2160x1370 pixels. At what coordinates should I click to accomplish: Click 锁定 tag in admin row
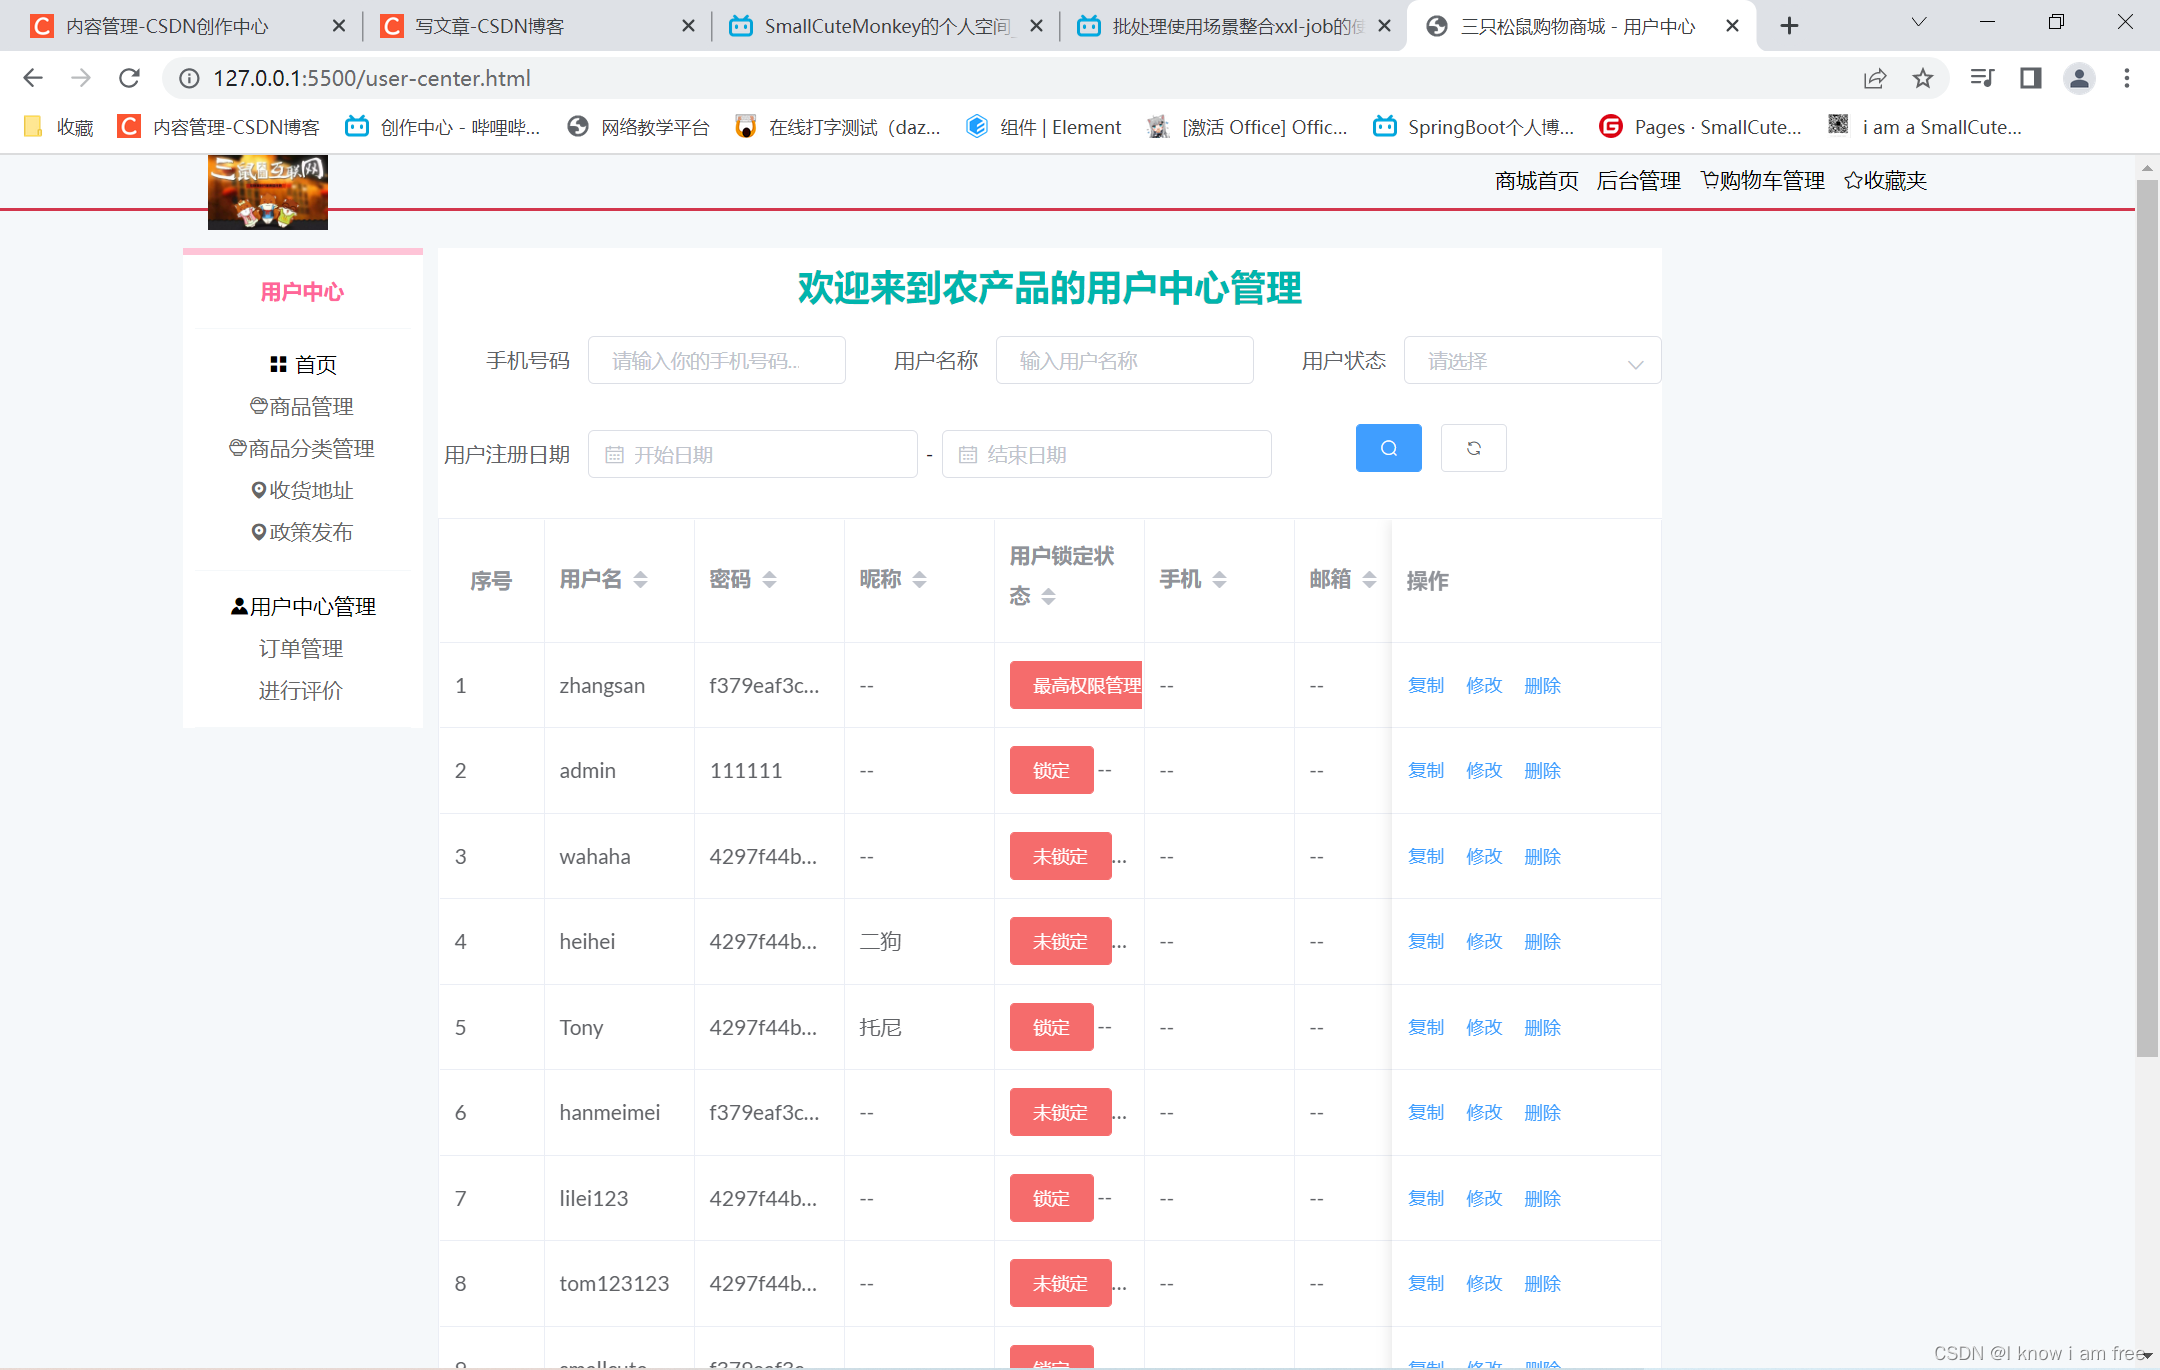(1051, 770)
